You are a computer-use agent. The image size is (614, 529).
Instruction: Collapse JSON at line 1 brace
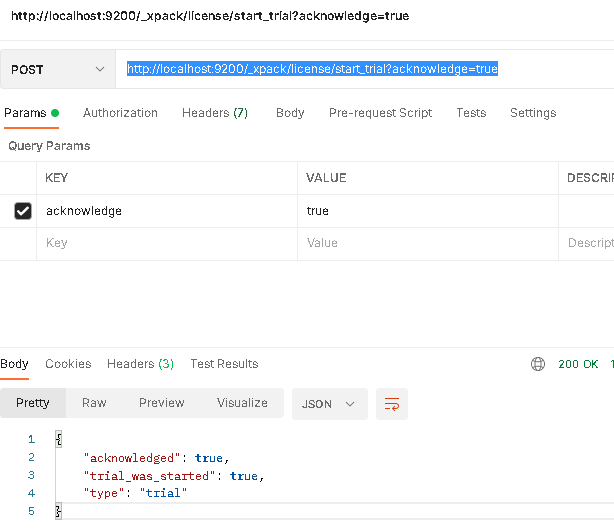point(58,439)
